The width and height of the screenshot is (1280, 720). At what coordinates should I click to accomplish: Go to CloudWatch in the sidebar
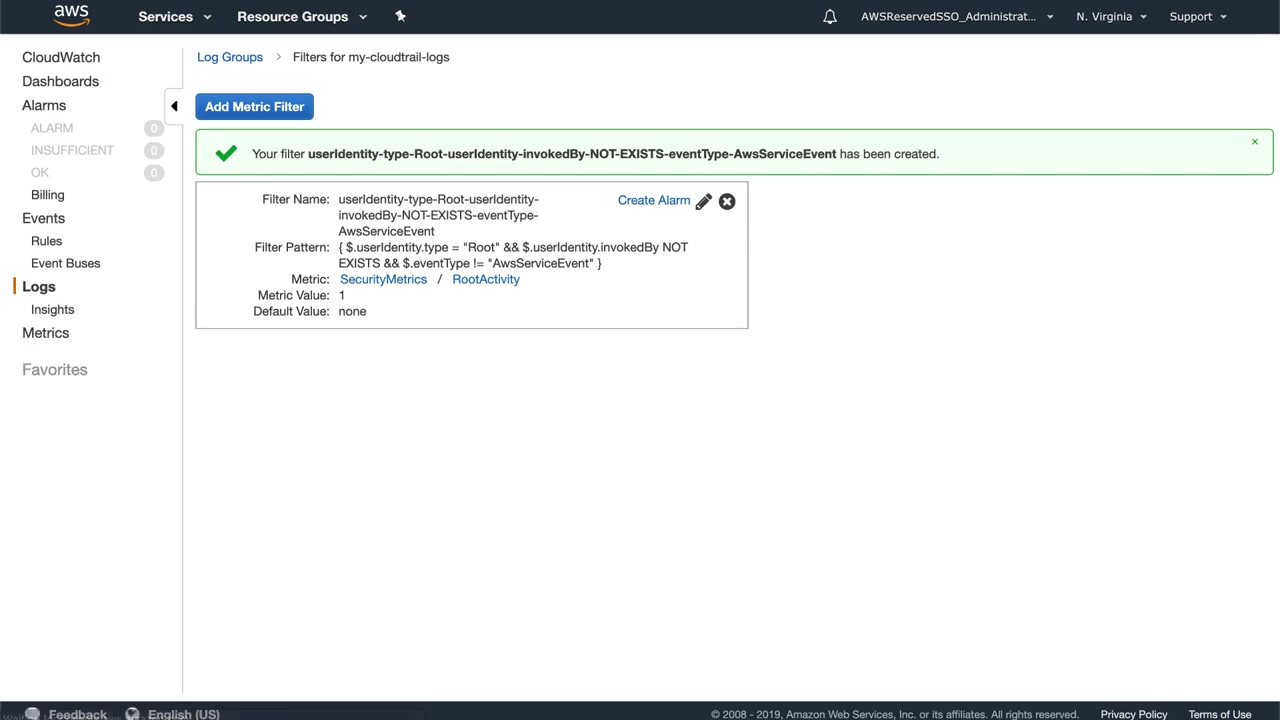click(x=61, y=57)
